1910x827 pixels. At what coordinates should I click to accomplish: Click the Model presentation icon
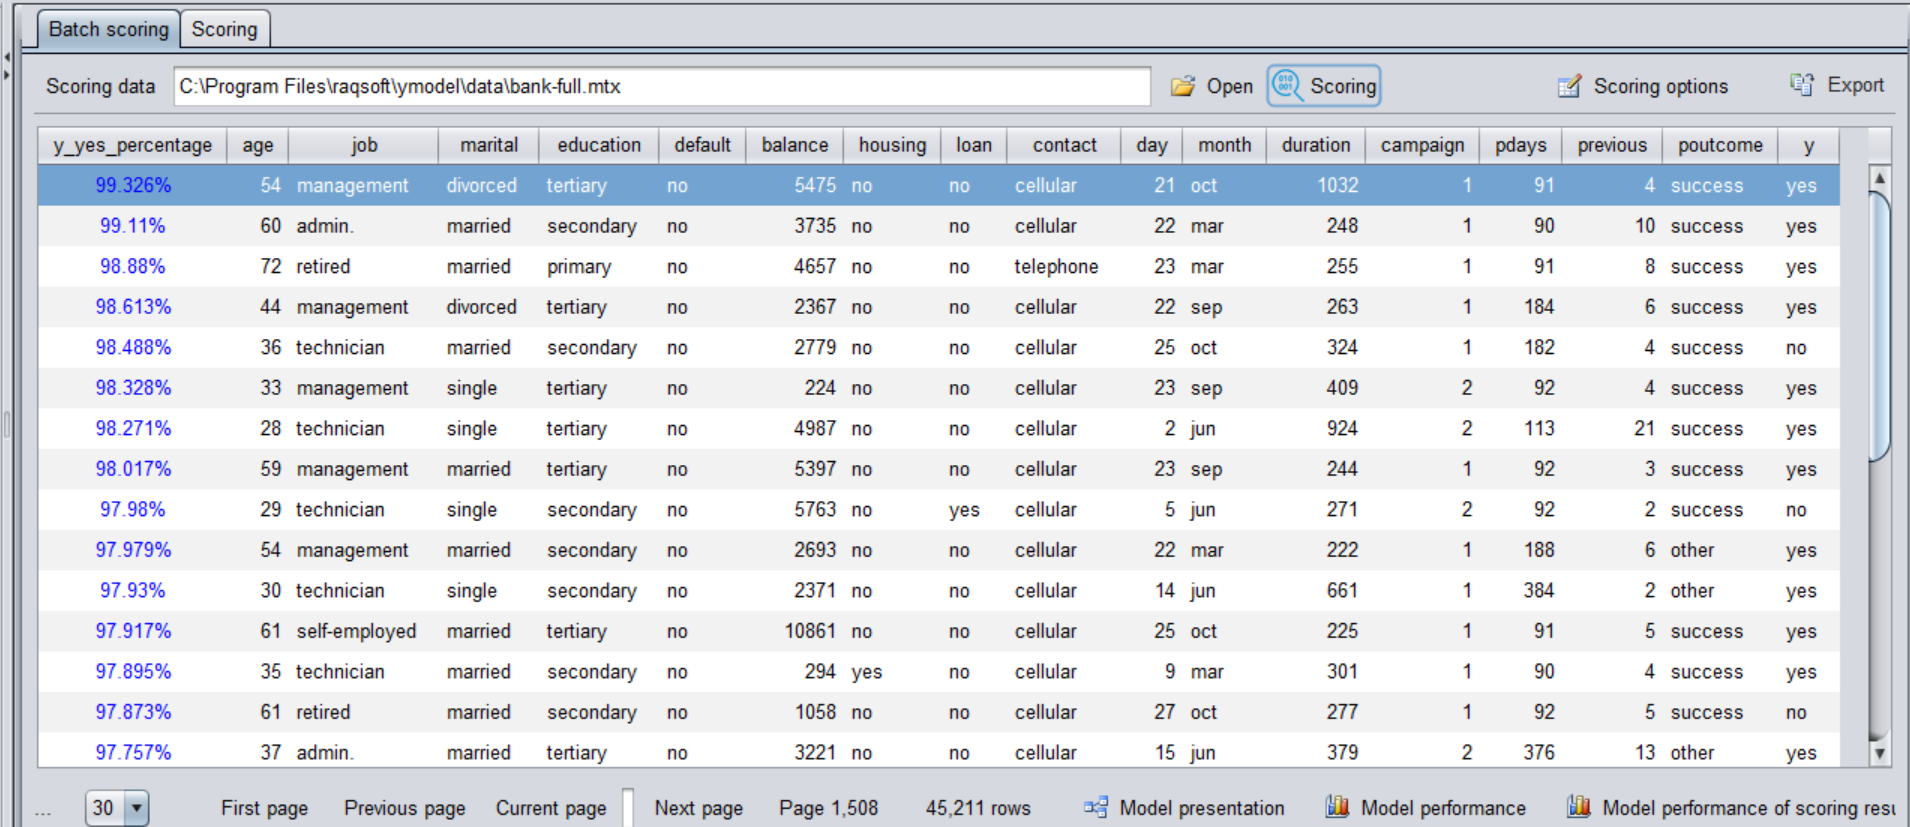1096,807
